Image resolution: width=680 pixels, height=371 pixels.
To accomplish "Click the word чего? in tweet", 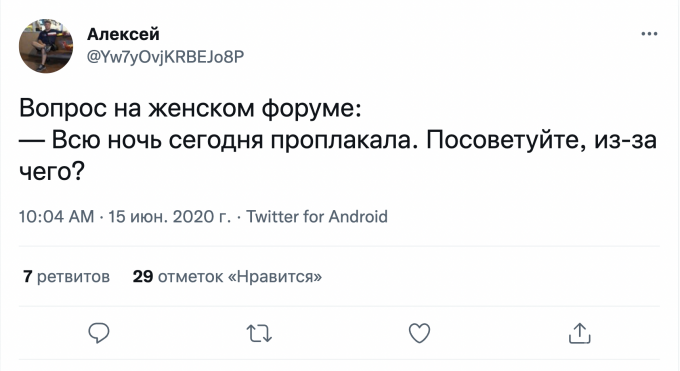I will point(52,172).
